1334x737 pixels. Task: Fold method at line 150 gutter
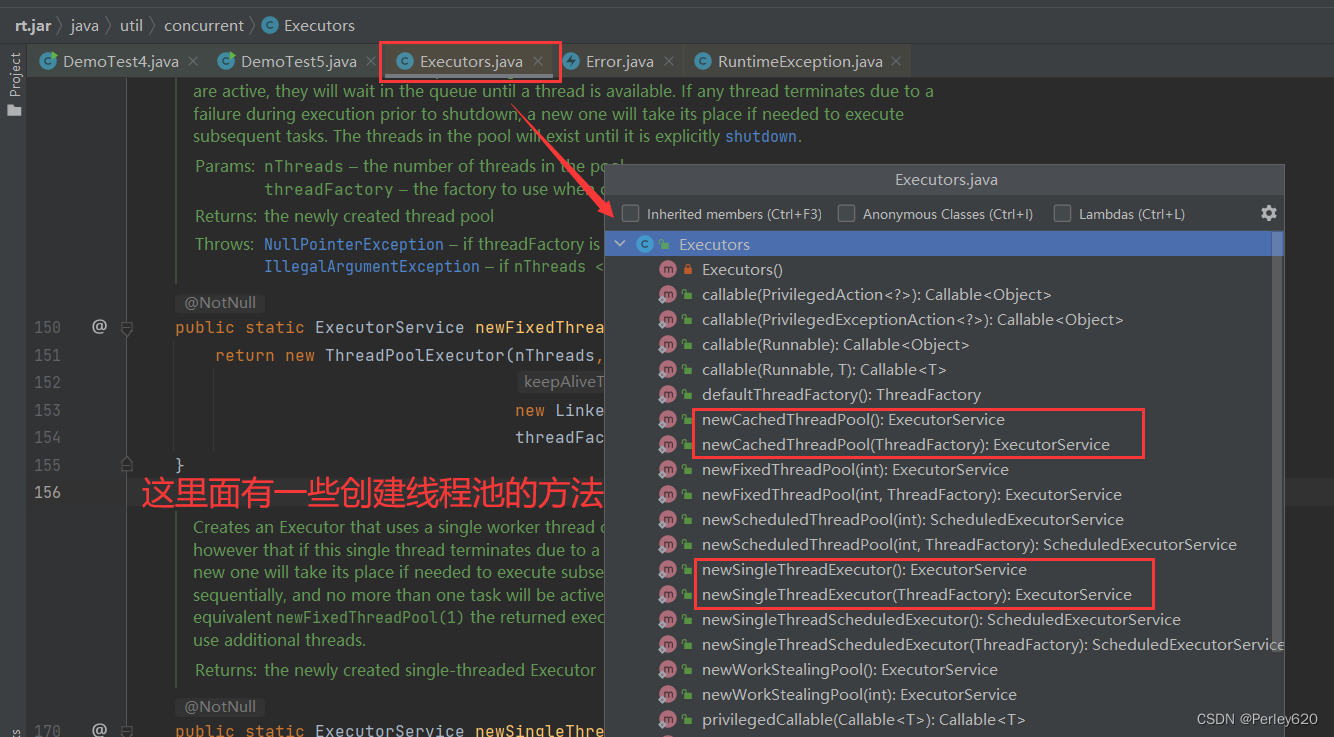pyautogui.click(x=127, y=327)
